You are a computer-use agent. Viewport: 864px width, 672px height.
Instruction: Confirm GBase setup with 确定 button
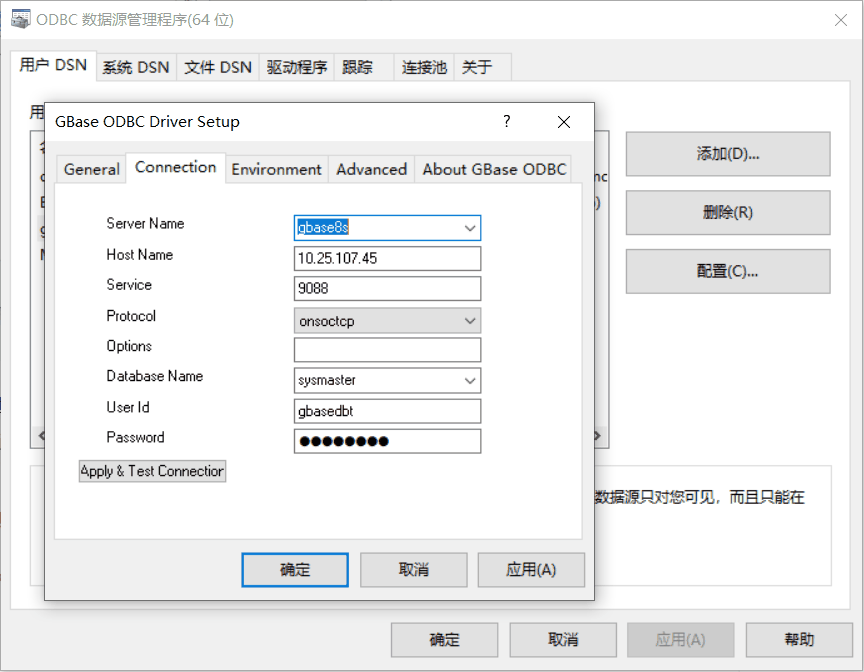coord(295,570)
